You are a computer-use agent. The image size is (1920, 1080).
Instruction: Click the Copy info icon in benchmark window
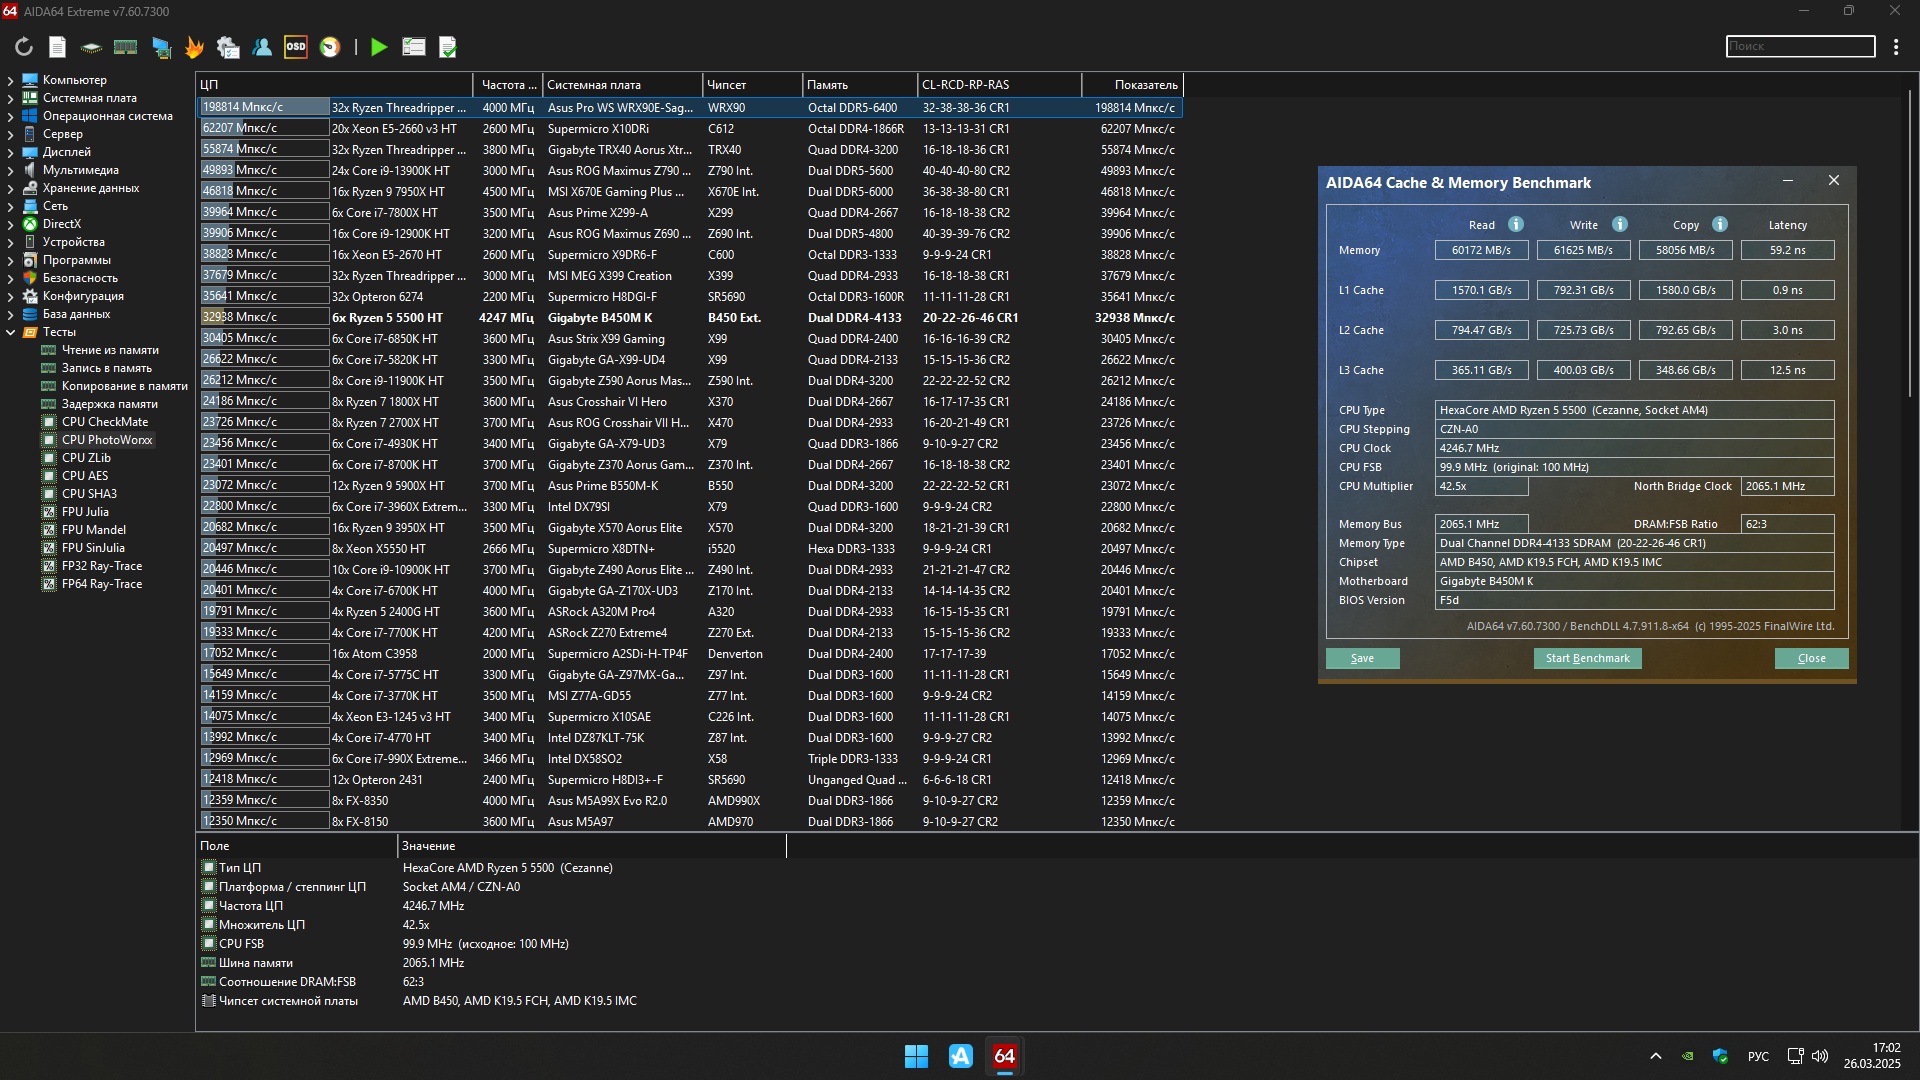tap(1720, 225)
